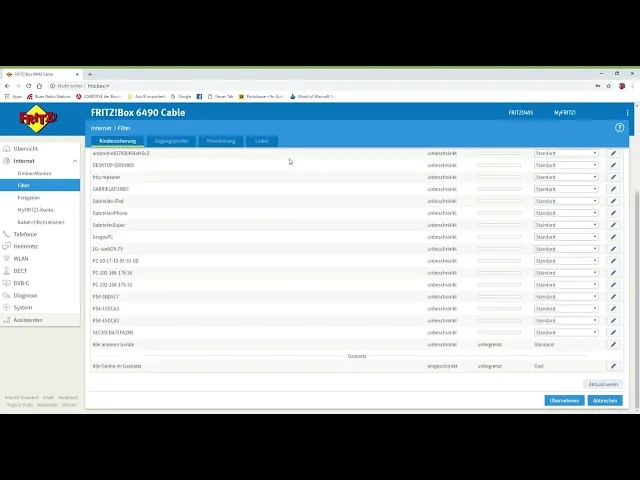Open the edit pencil for GABRIELATURBO
Screen dimensions: 640x480
pos(613,189)
